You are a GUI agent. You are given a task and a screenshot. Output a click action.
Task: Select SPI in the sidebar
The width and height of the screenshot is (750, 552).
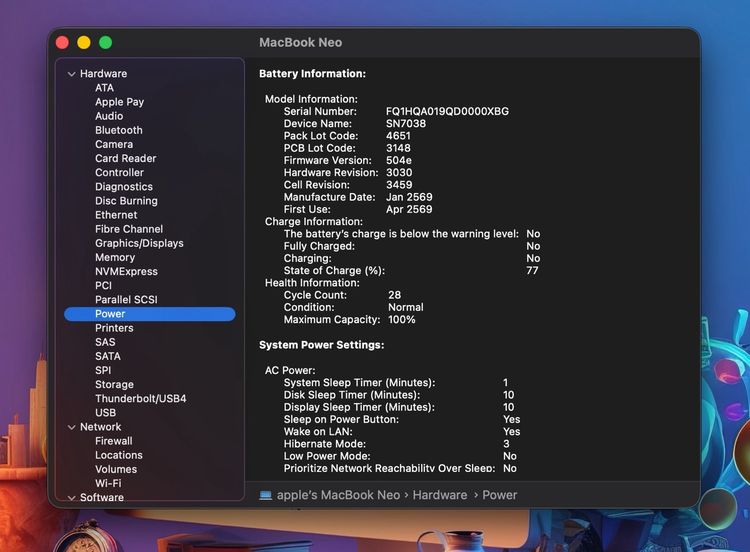103,371
